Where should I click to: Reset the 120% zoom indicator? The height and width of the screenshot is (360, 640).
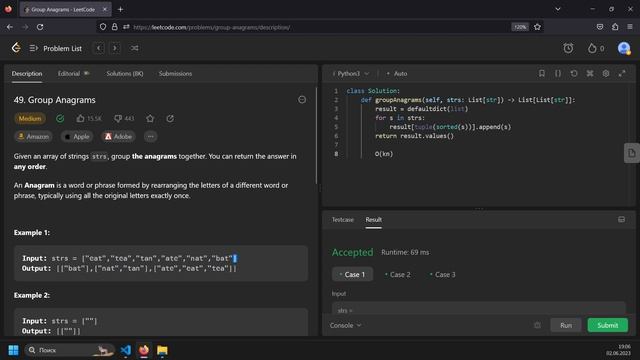point(520,27)
